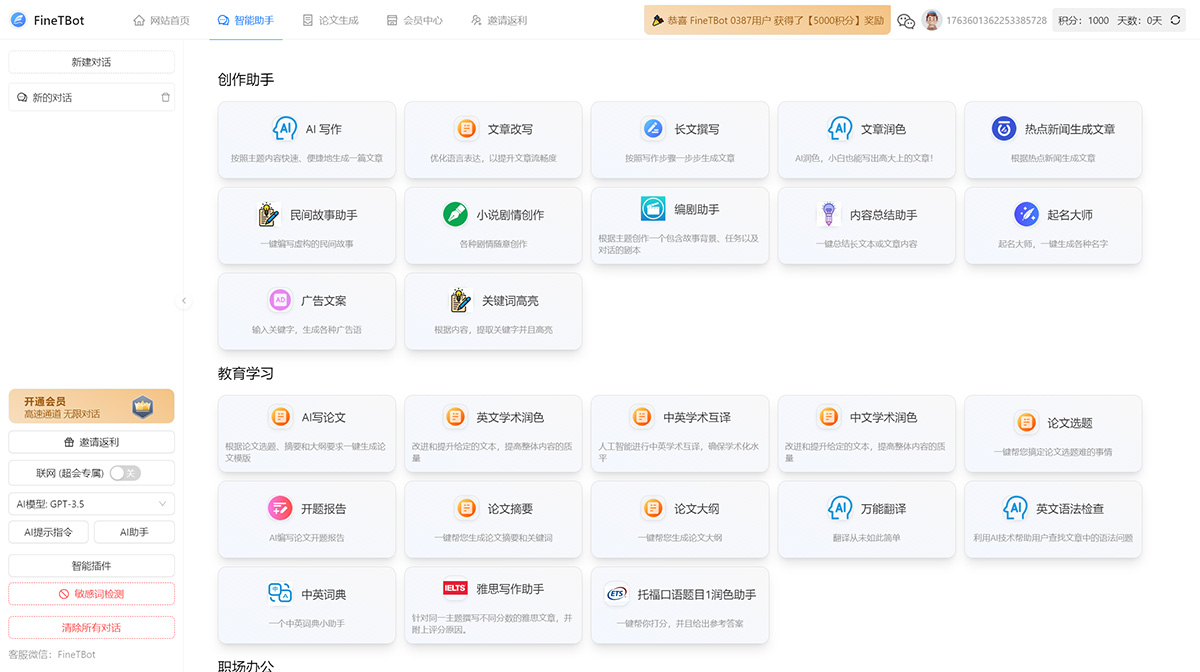
Task: Open the 长文撰写 assistant
Action: 680,139
